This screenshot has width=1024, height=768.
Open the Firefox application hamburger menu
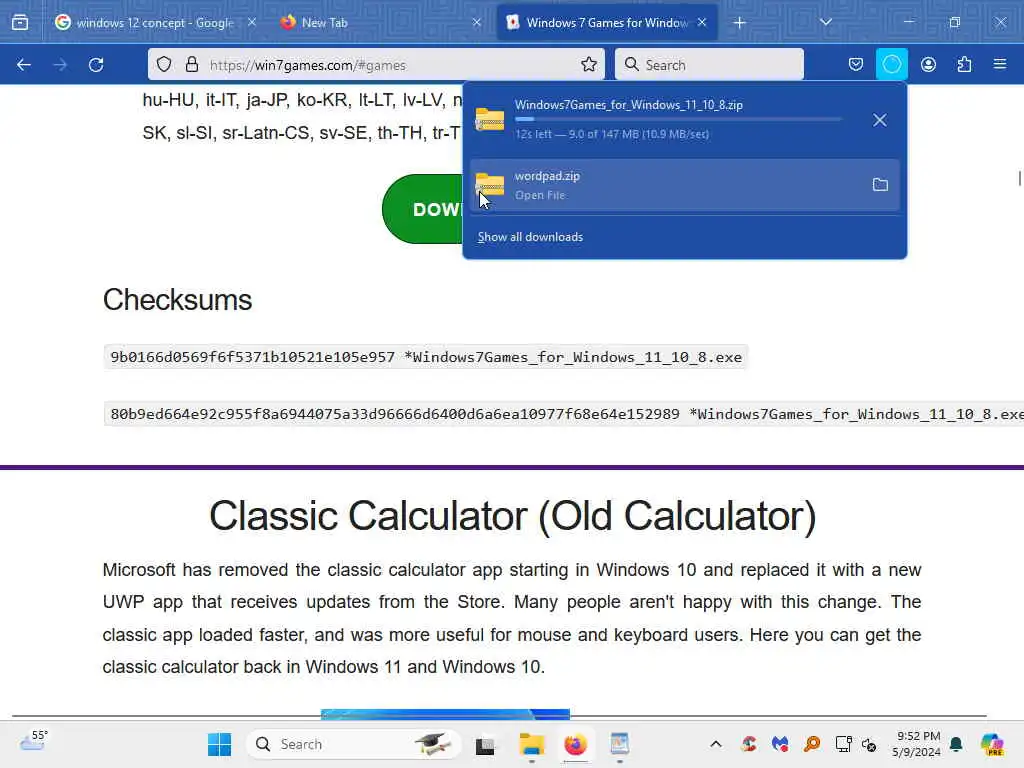(x=1000, y=65)
